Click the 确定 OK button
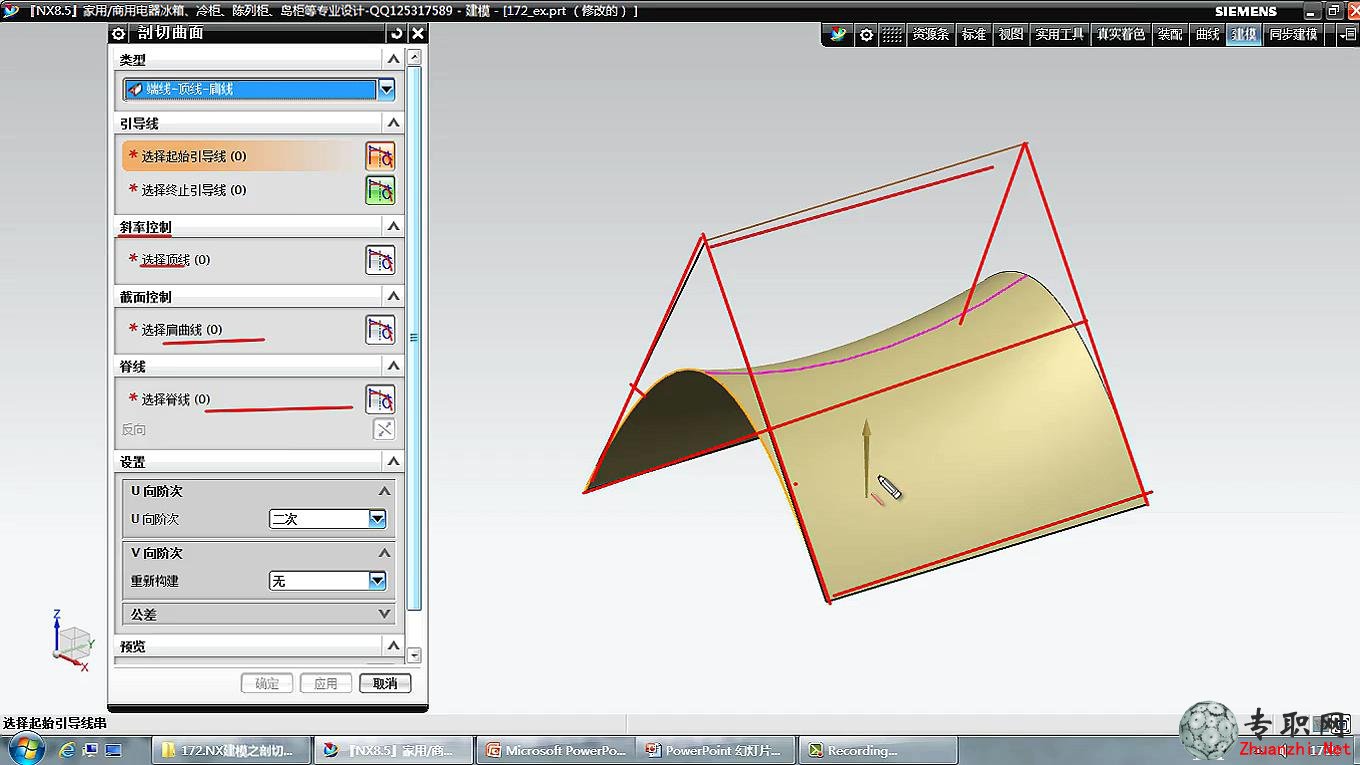The width and height of the screenshot is (1360, 765). [x=267, y=683]
